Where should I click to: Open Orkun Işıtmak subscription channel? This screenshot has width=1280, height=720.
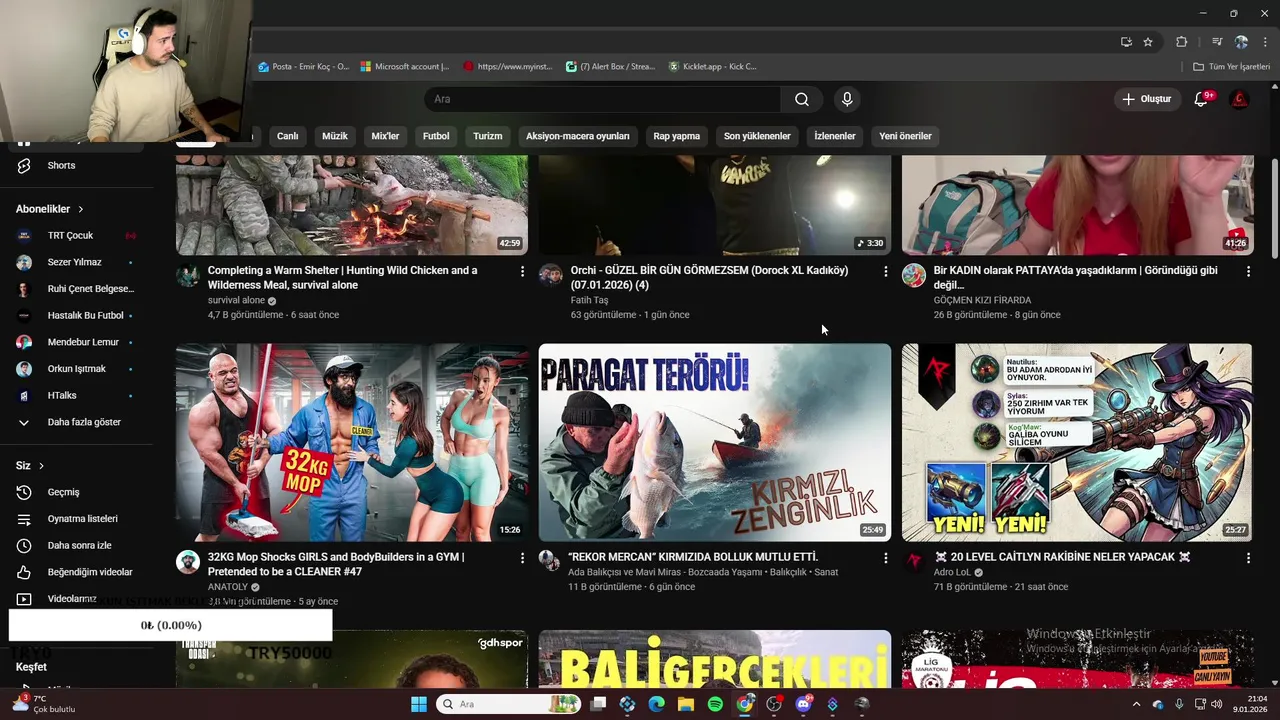click(77, 369)
